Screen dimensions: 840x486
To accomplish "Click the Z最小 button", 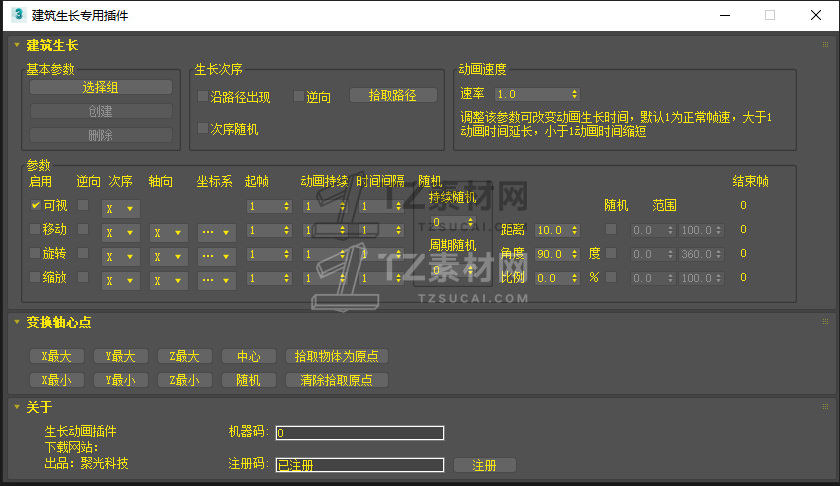I will 185,380.
